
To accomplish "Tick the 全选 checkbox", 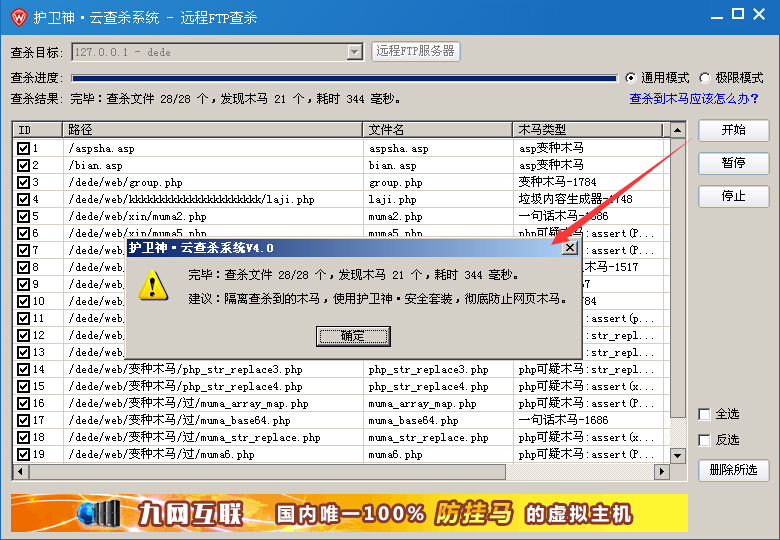I will pyautogui.click(x=704, y=414).
